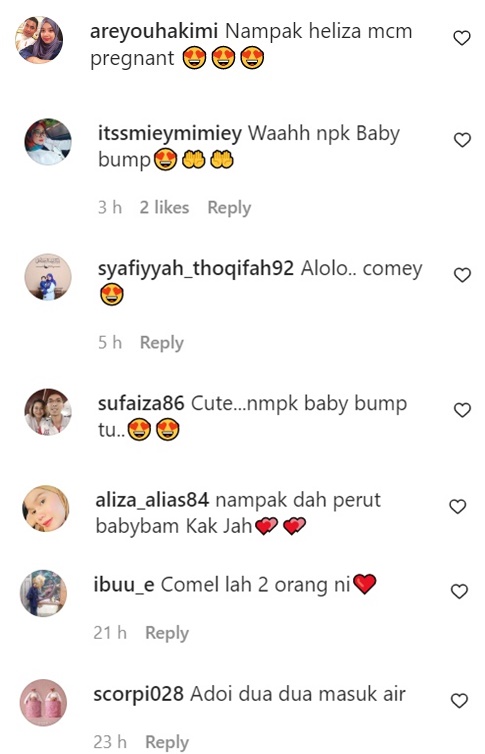This screenshot has height=754, width=485.
Task: Open scorpi028's pink avatar
Action: click(43, 703)
